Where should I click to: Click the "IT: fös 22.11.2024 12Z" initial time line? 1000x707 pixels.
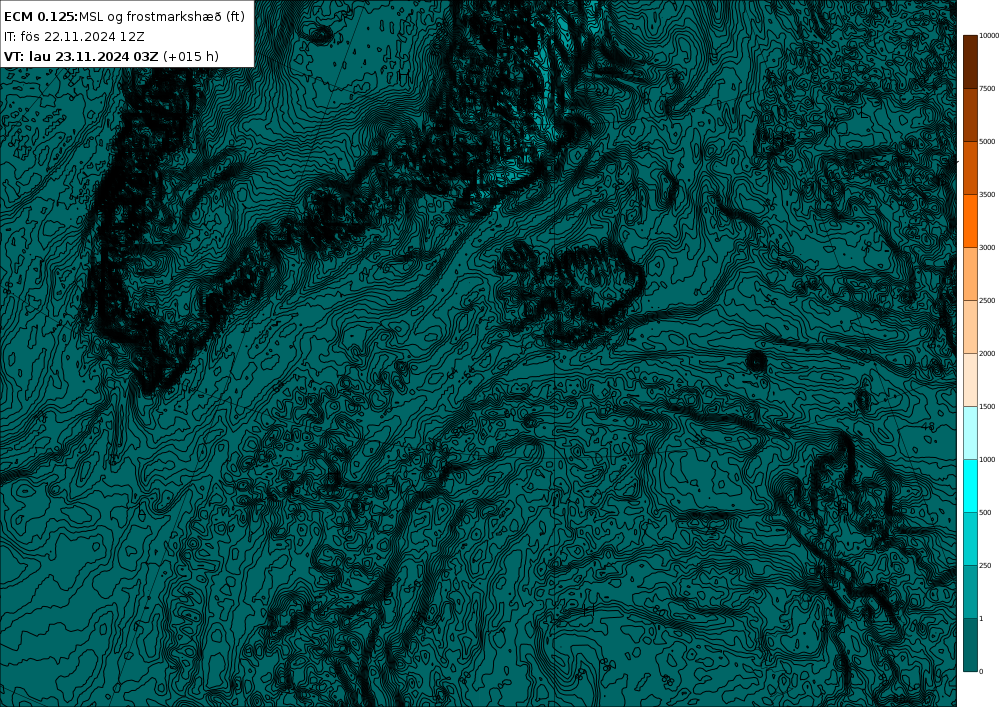click(x=74, y=37)
